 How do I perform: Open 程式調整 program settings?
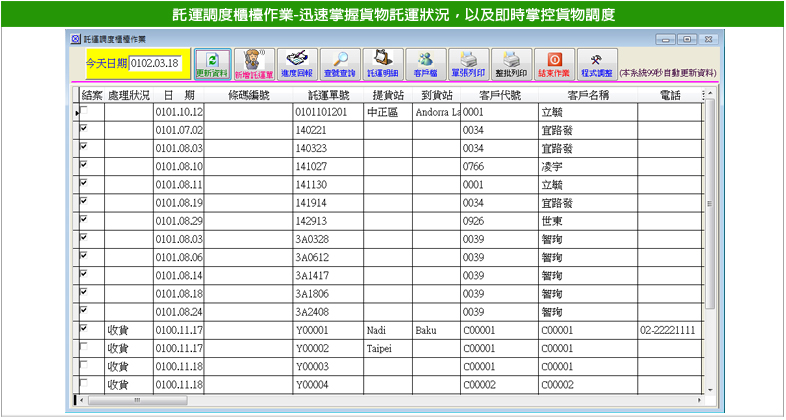[597, 65]
